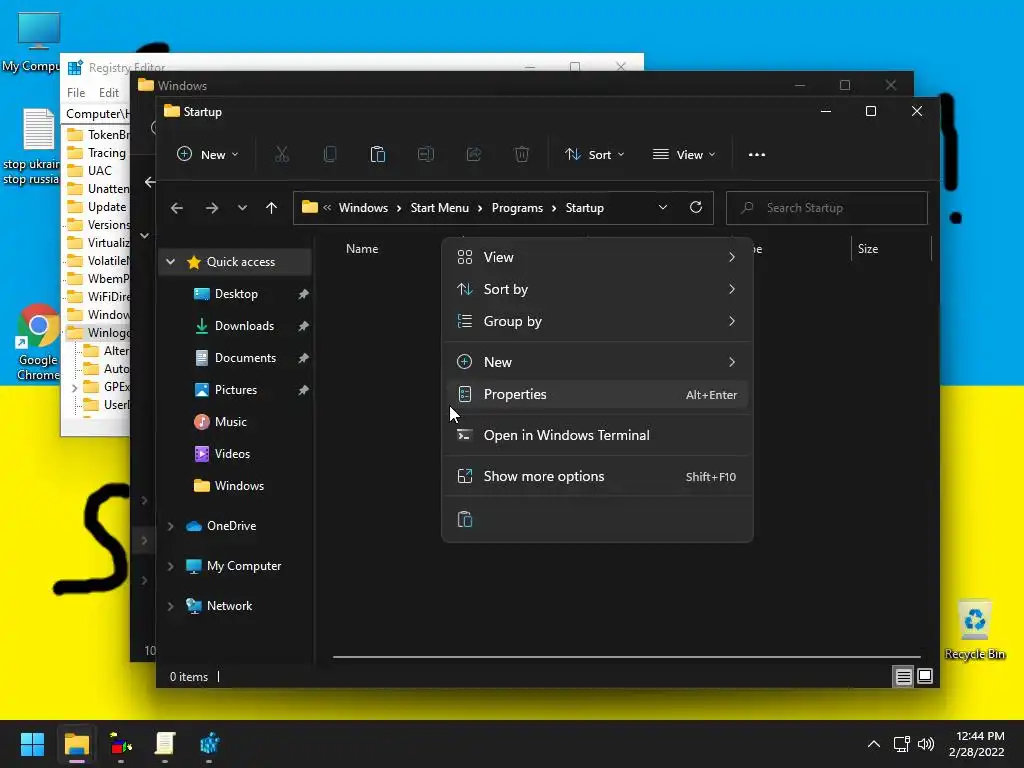
Task: Switch to details view icon in status bar
Action: tap(903, 677)
